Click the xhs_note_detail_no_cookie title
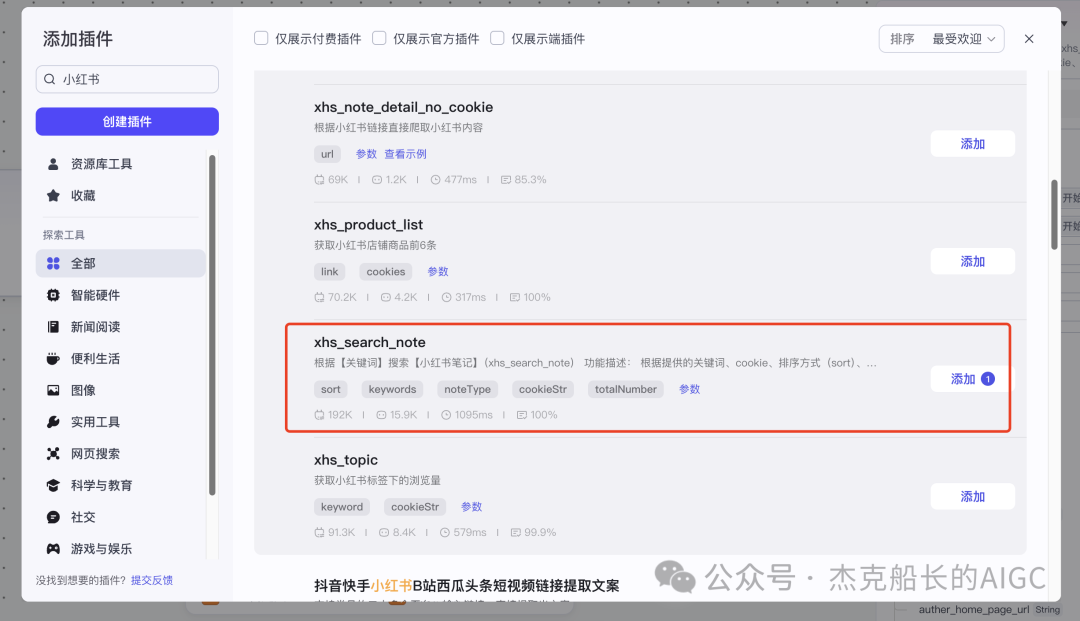This screenshot has height=621, width=1080. click(404, 107)
